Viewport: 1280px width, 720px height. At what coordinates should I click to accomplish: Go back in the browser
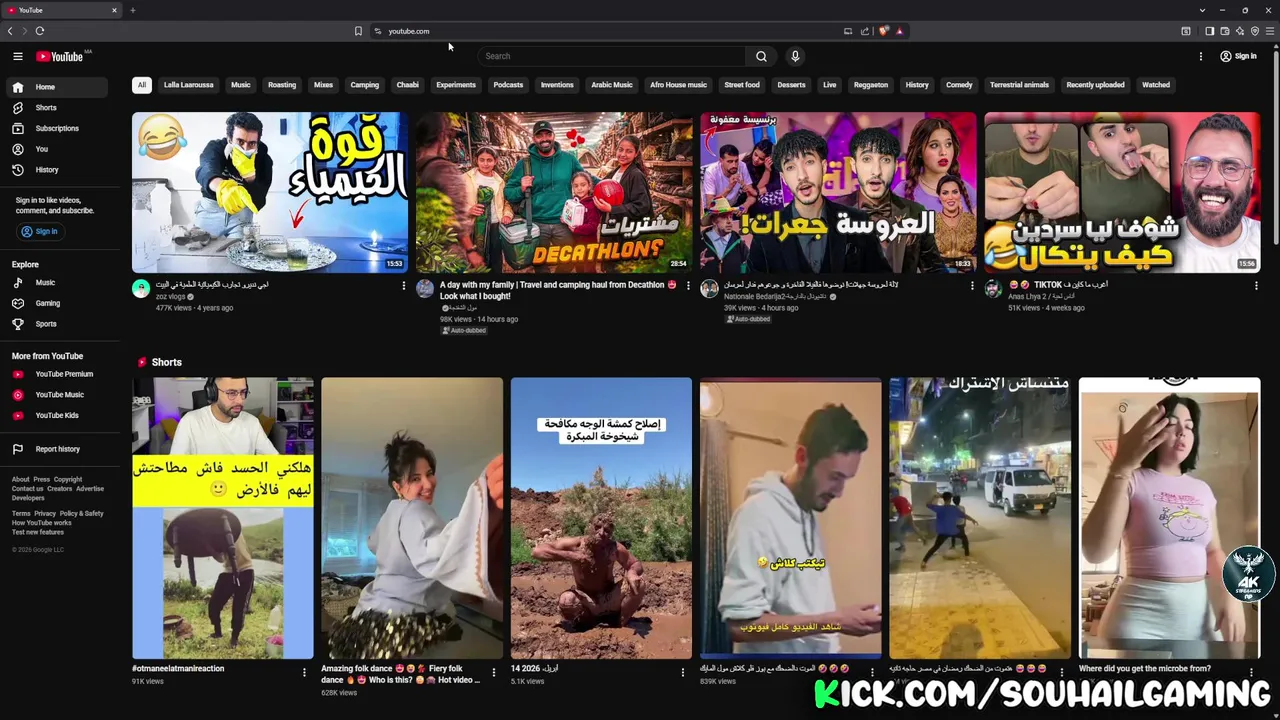pyautogui.click(x=10, y=31)
